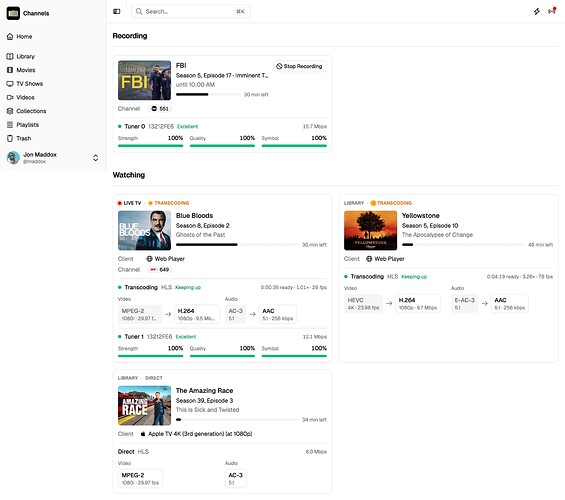
Task: Click the Library book icon
Action: tap(10, 56)
